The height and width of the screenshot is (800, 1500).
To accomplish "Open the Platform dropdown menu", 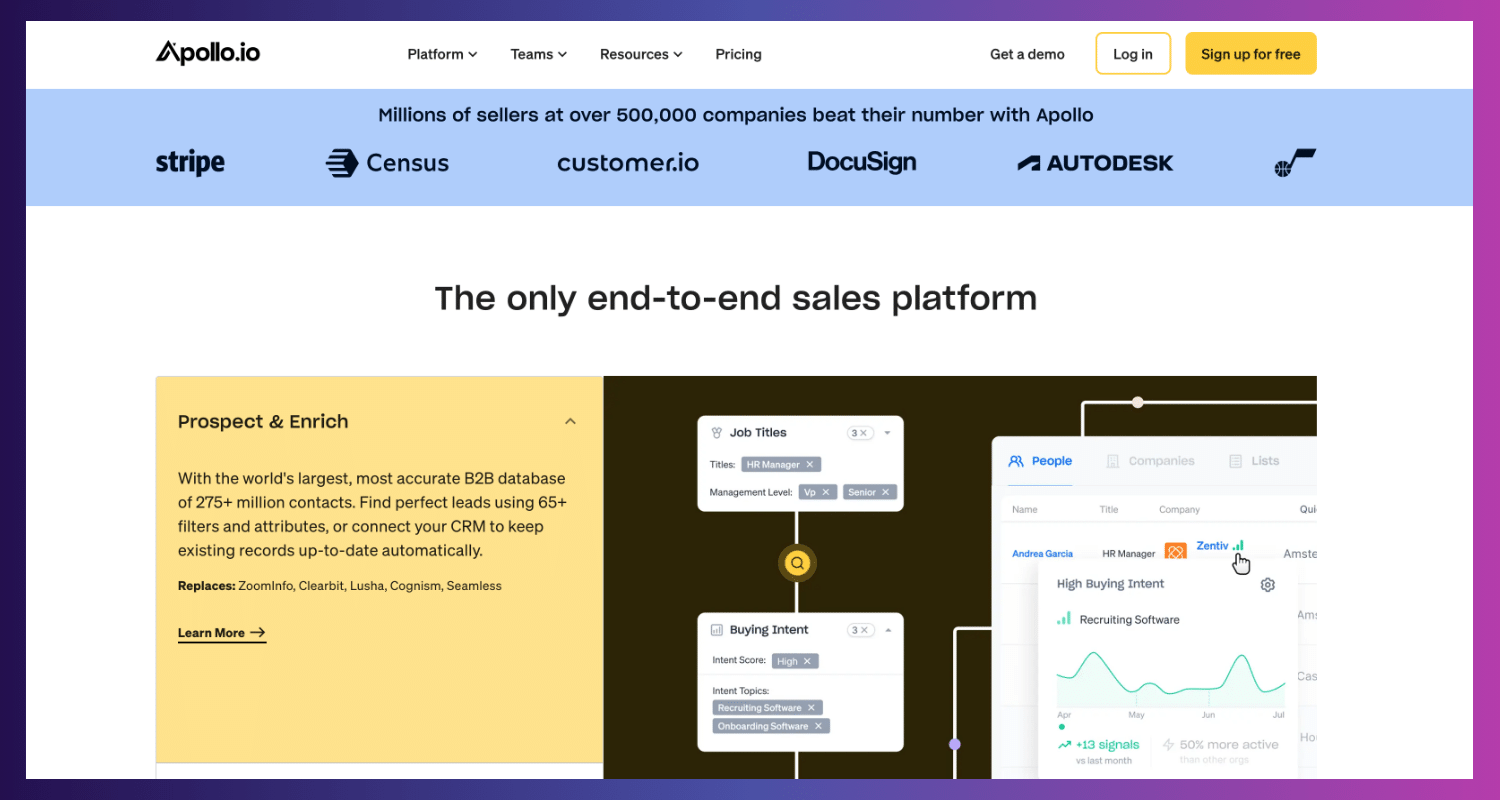I will [442, 54].
